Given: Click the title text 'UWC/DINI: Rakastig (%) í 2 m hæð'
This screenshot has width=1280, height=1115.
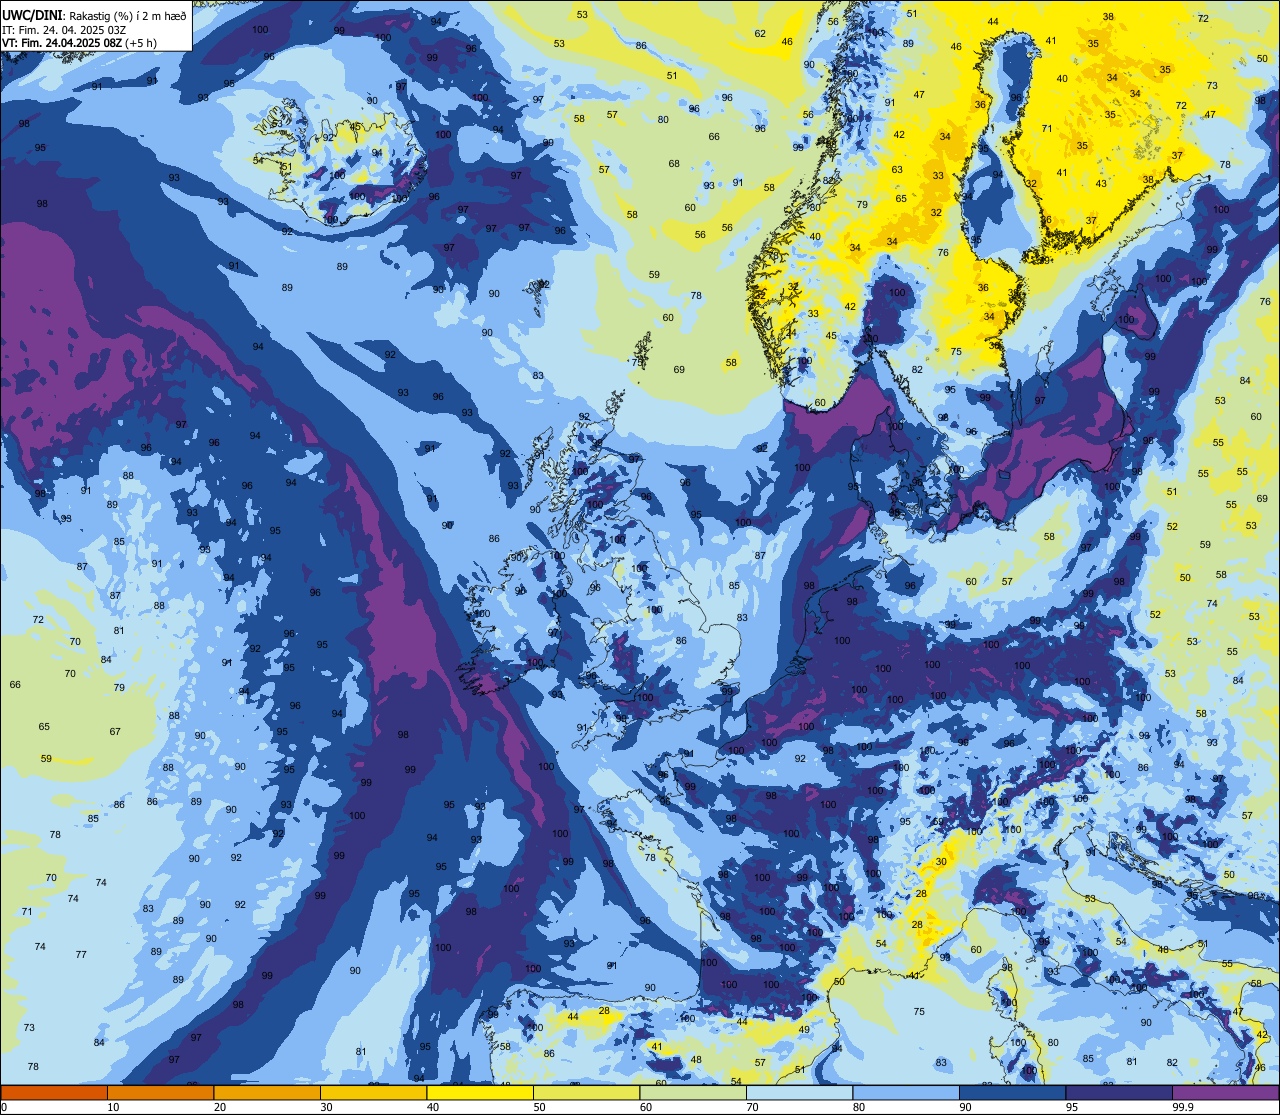Looking at the screenshot, I should click(x=95, y=15).
